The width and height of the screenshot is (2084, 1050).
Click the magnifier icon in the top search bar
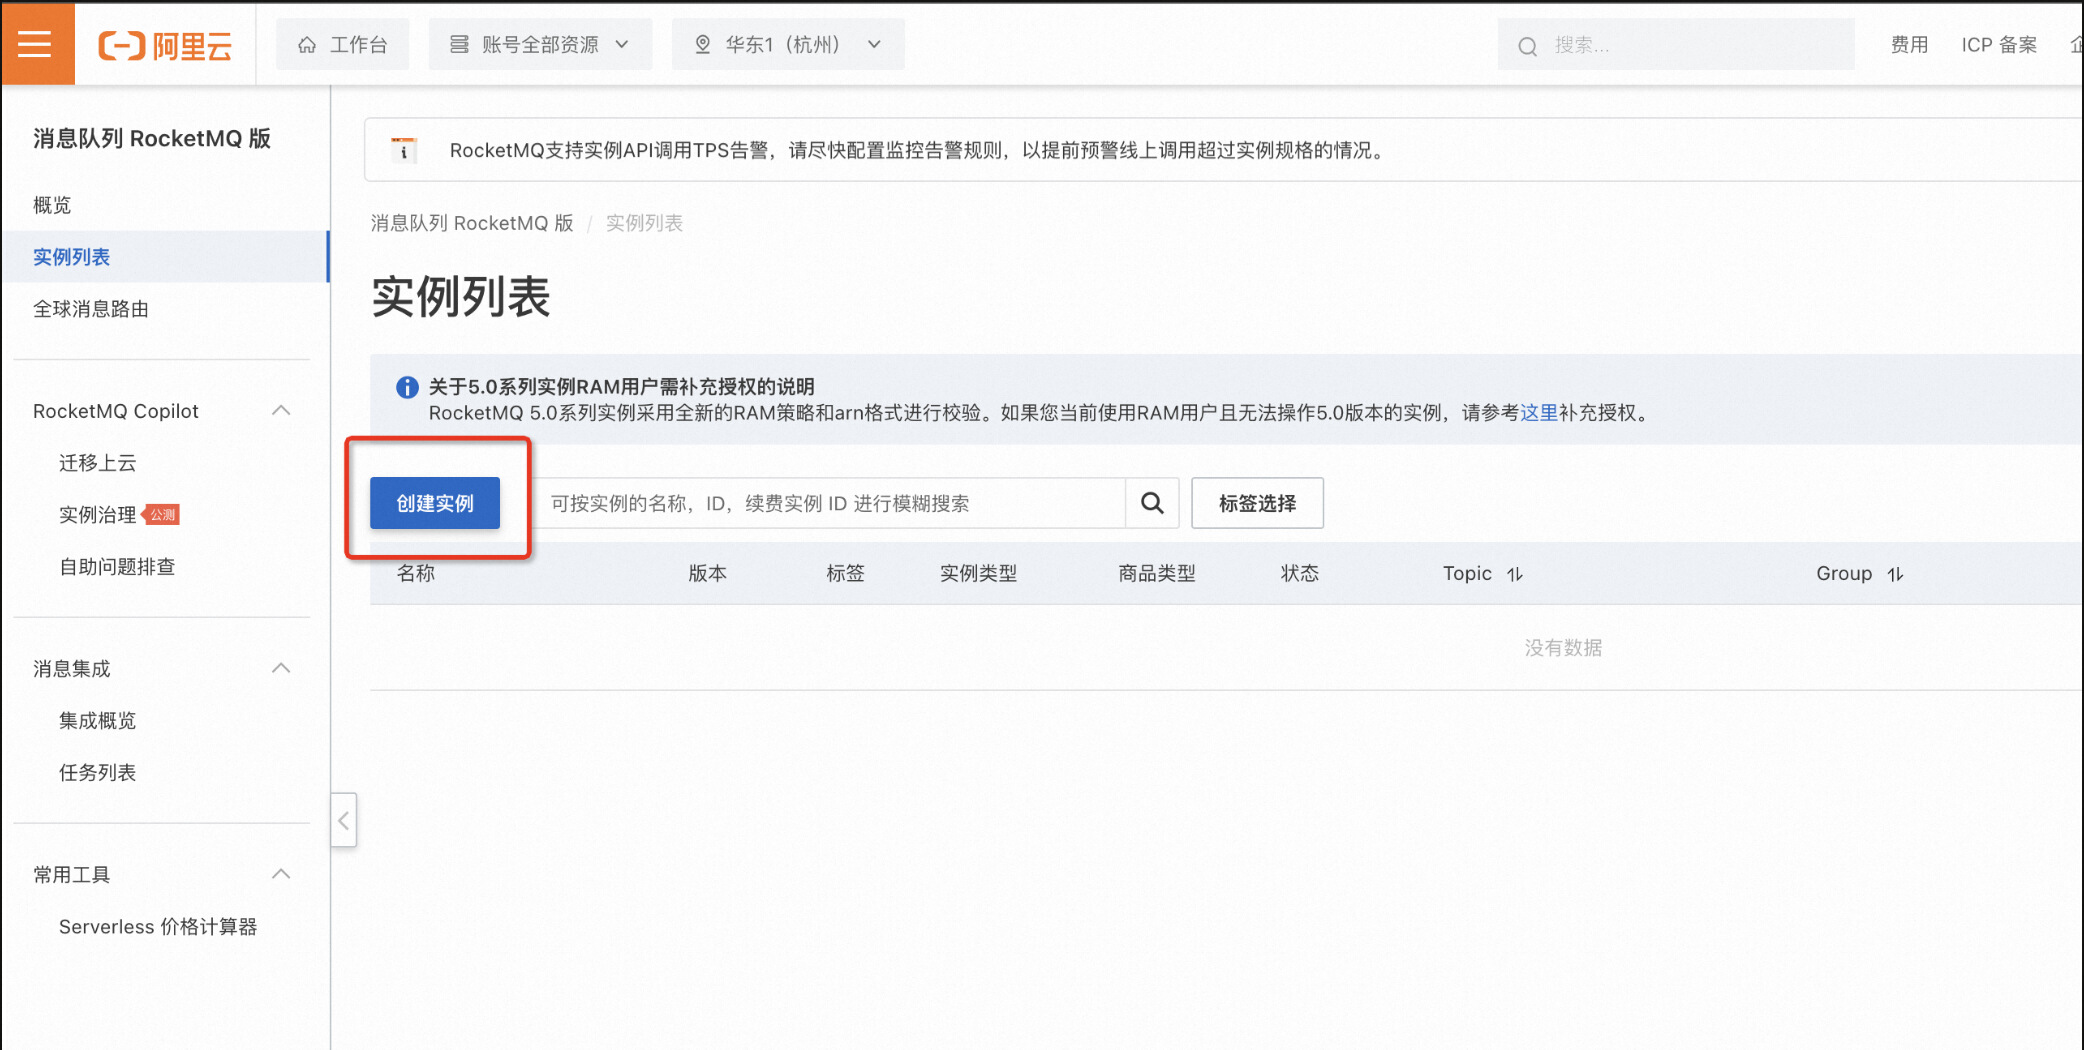pyautogui.click(x=1527, y=46)
